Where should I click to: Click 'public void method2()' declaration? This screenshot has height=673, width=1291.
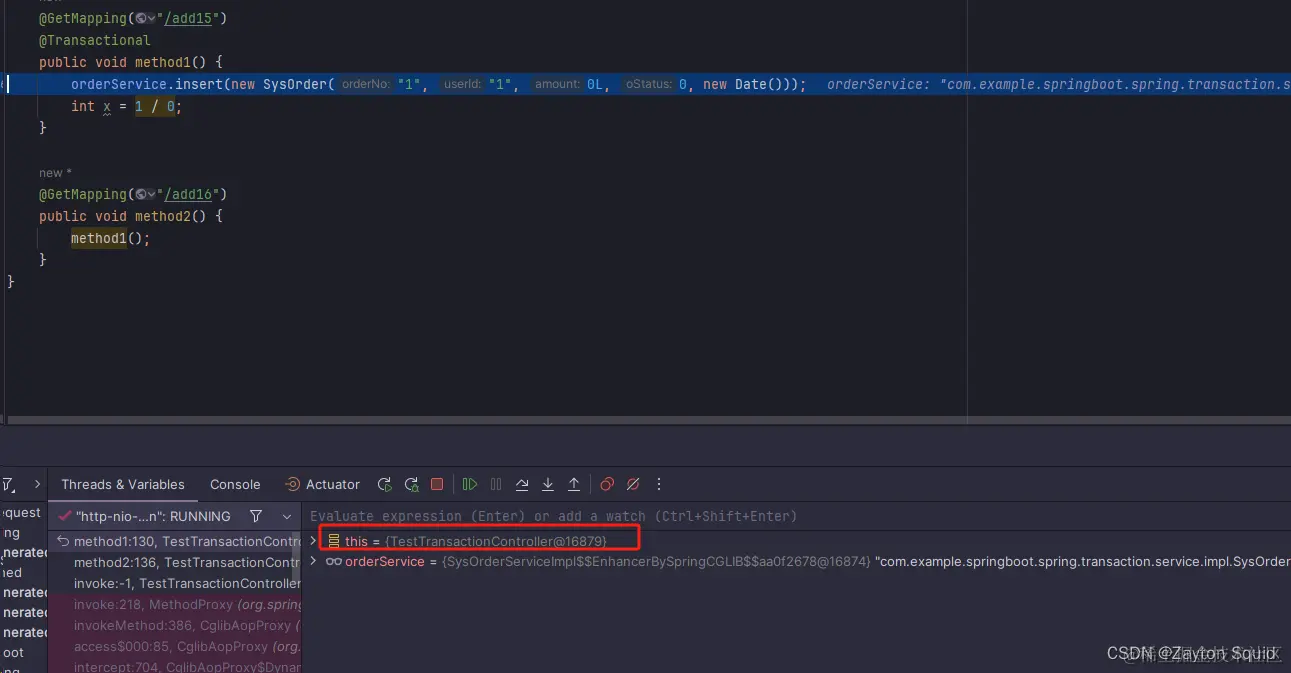130,216
